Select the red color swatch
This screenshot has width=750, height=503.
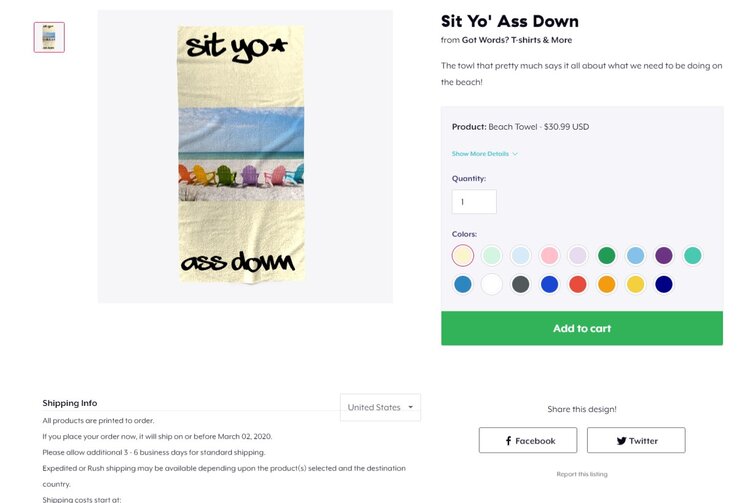(x=577, y=284)
